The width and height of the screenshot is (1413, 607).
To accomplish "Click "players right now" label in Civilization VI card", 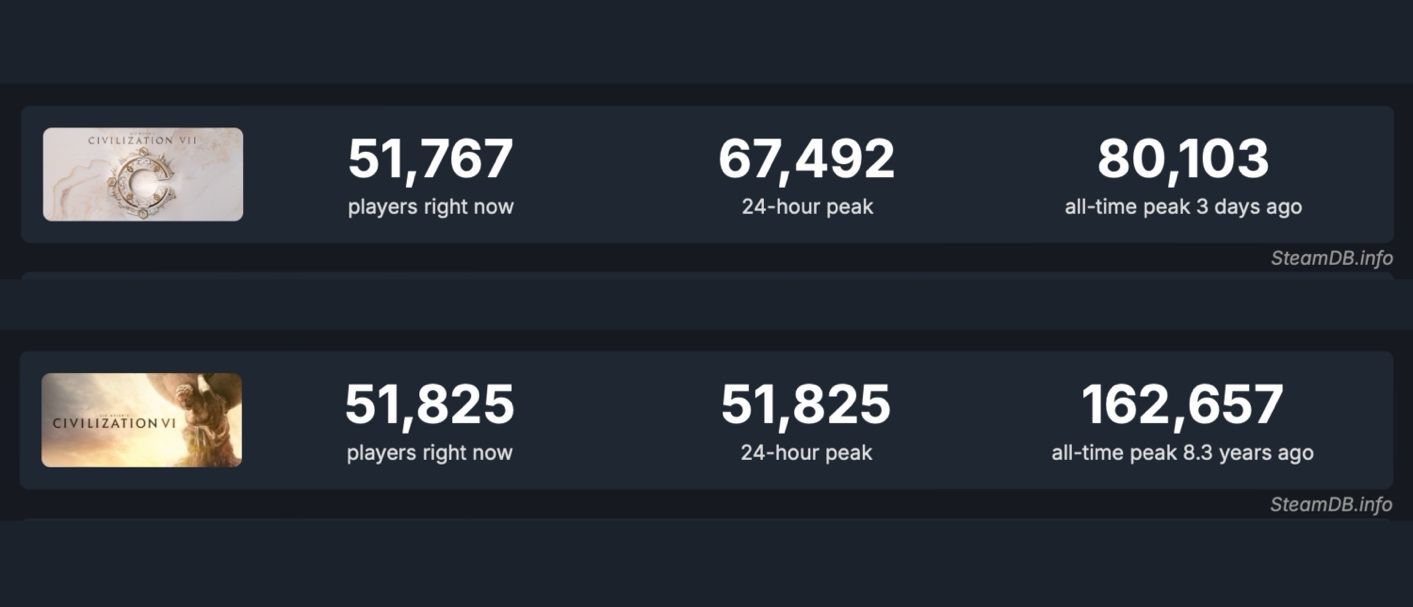I will pos(430,453).
